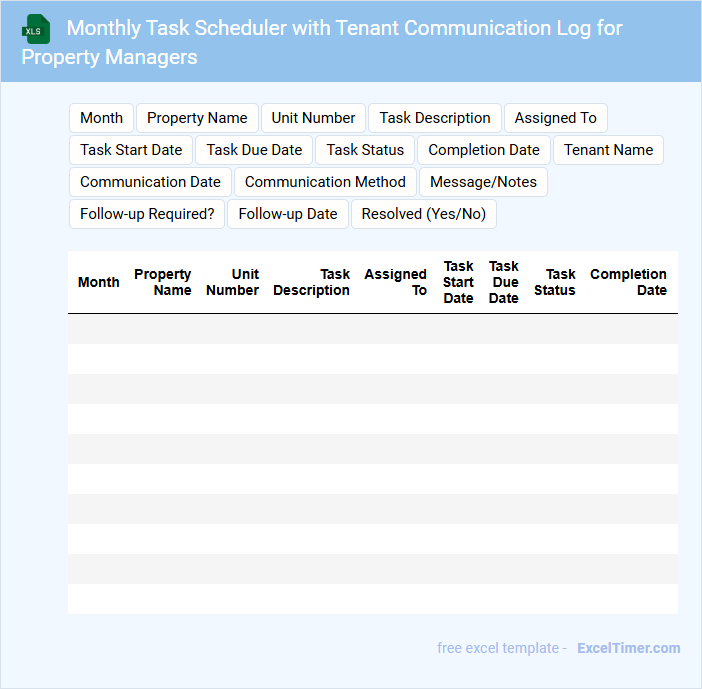Click the Assigned To tag
This screenshot has height=689, width=702.
[x=556, y=118]
